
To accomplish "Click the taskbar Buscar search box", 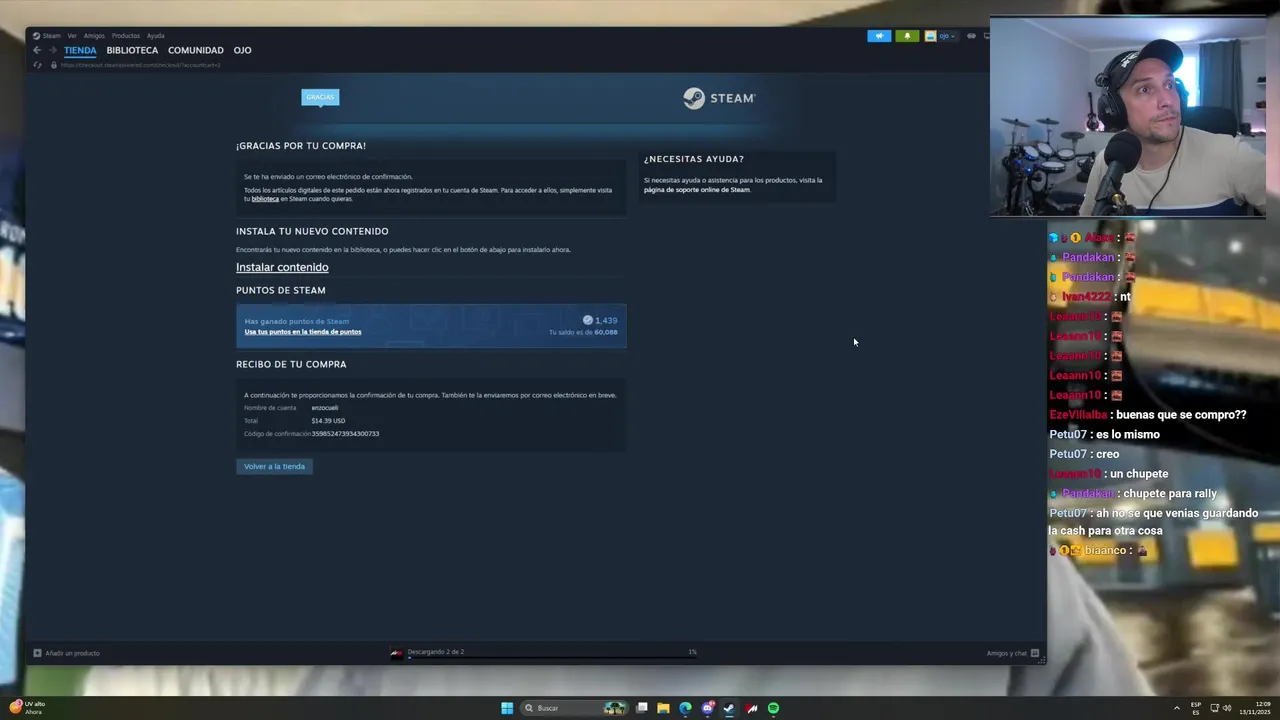I will coord(573,708).
